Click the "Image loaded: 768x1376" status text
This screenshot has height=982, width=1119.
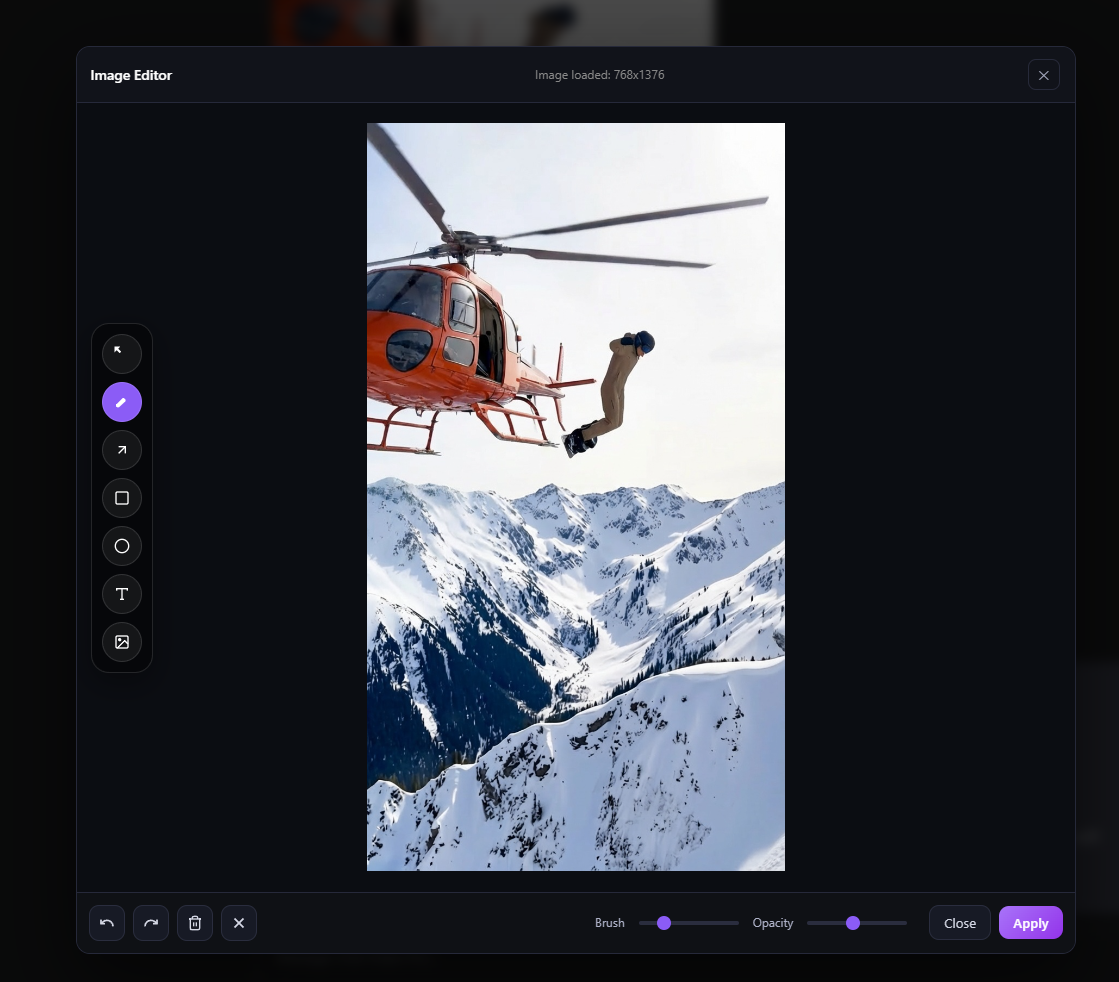coord(599,75)
